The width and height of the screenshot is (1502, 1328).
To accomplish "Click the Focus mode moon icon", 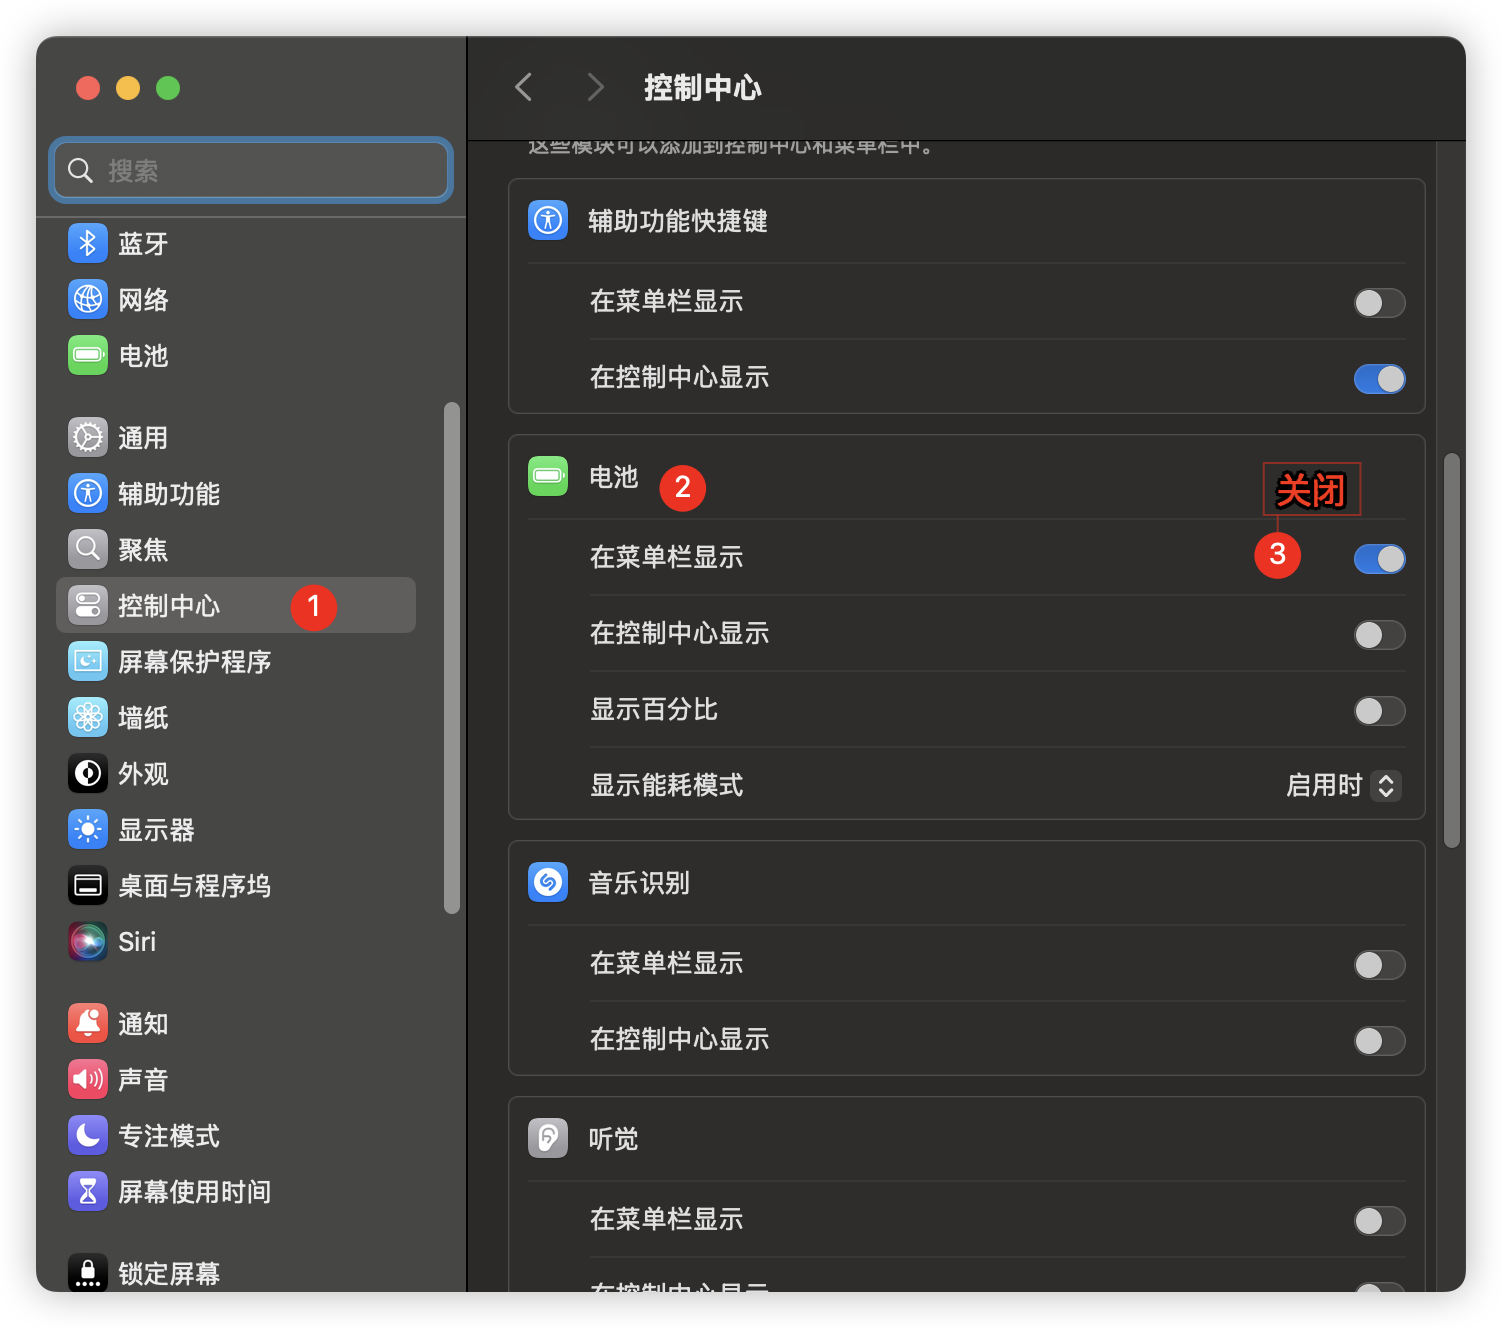I will (x=88, y=1135).
